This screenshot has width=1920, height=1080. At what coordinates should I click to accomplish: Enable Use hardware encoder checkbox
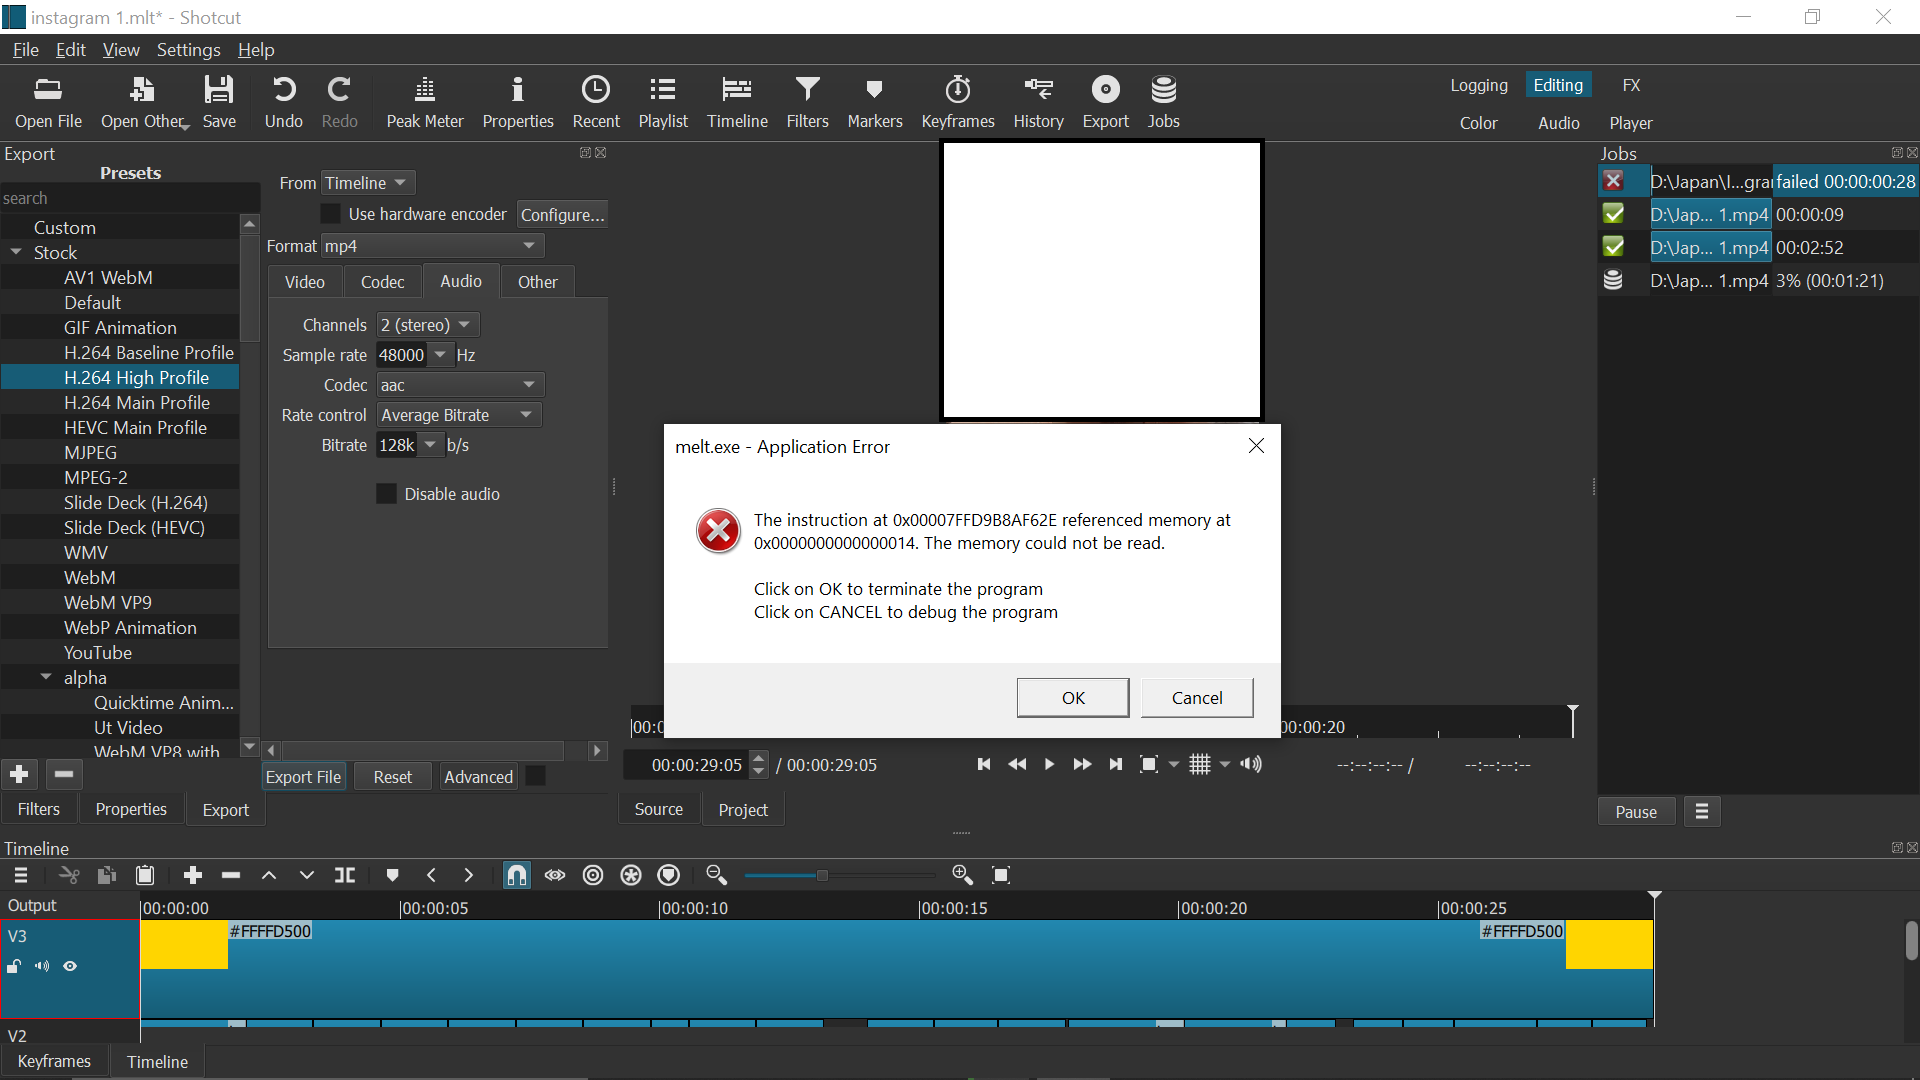tap(330, 214)
